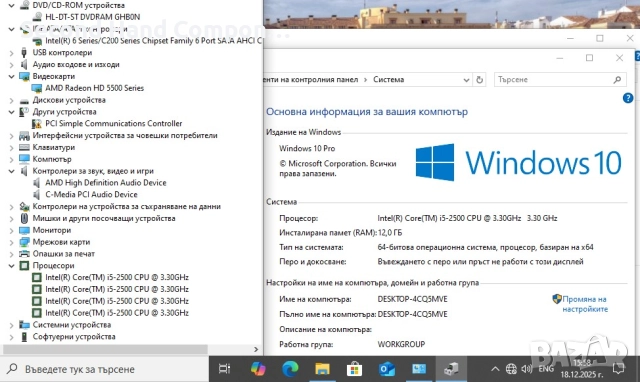Click the 12,0 ГБ installed memory value
The image size is (640, 382).
[x=390, y=233]
